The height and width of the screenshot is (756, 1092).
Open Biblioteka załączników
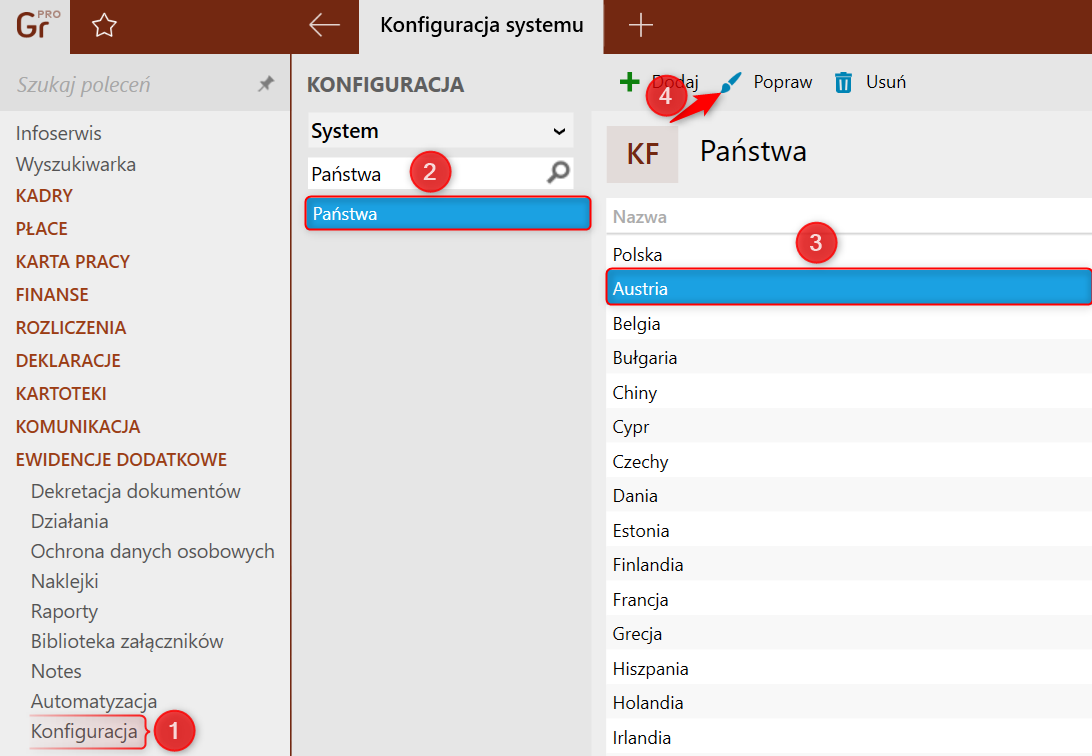[x=127, y=641]
